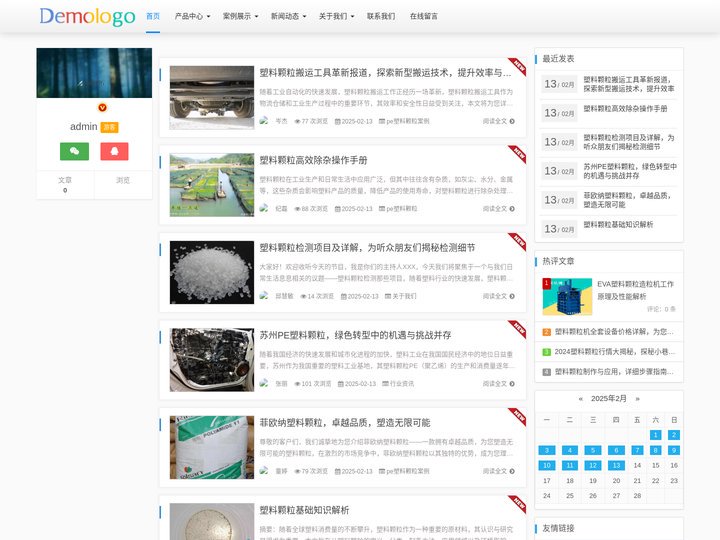Image resolution: width=720 pixels, height=540 pixels.
Task: Open thumbnail of 塑料颗粒搬运工具革新报道 article
Action: [x=212, y=97]
